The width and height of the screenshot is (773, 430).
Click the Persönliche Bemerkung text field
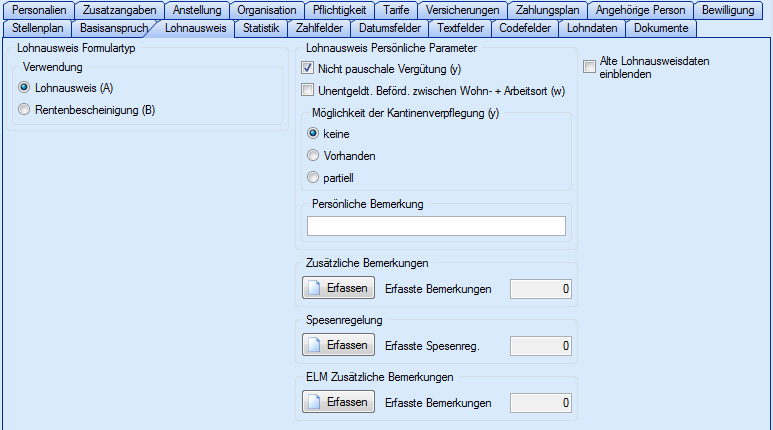pos(436,226)
